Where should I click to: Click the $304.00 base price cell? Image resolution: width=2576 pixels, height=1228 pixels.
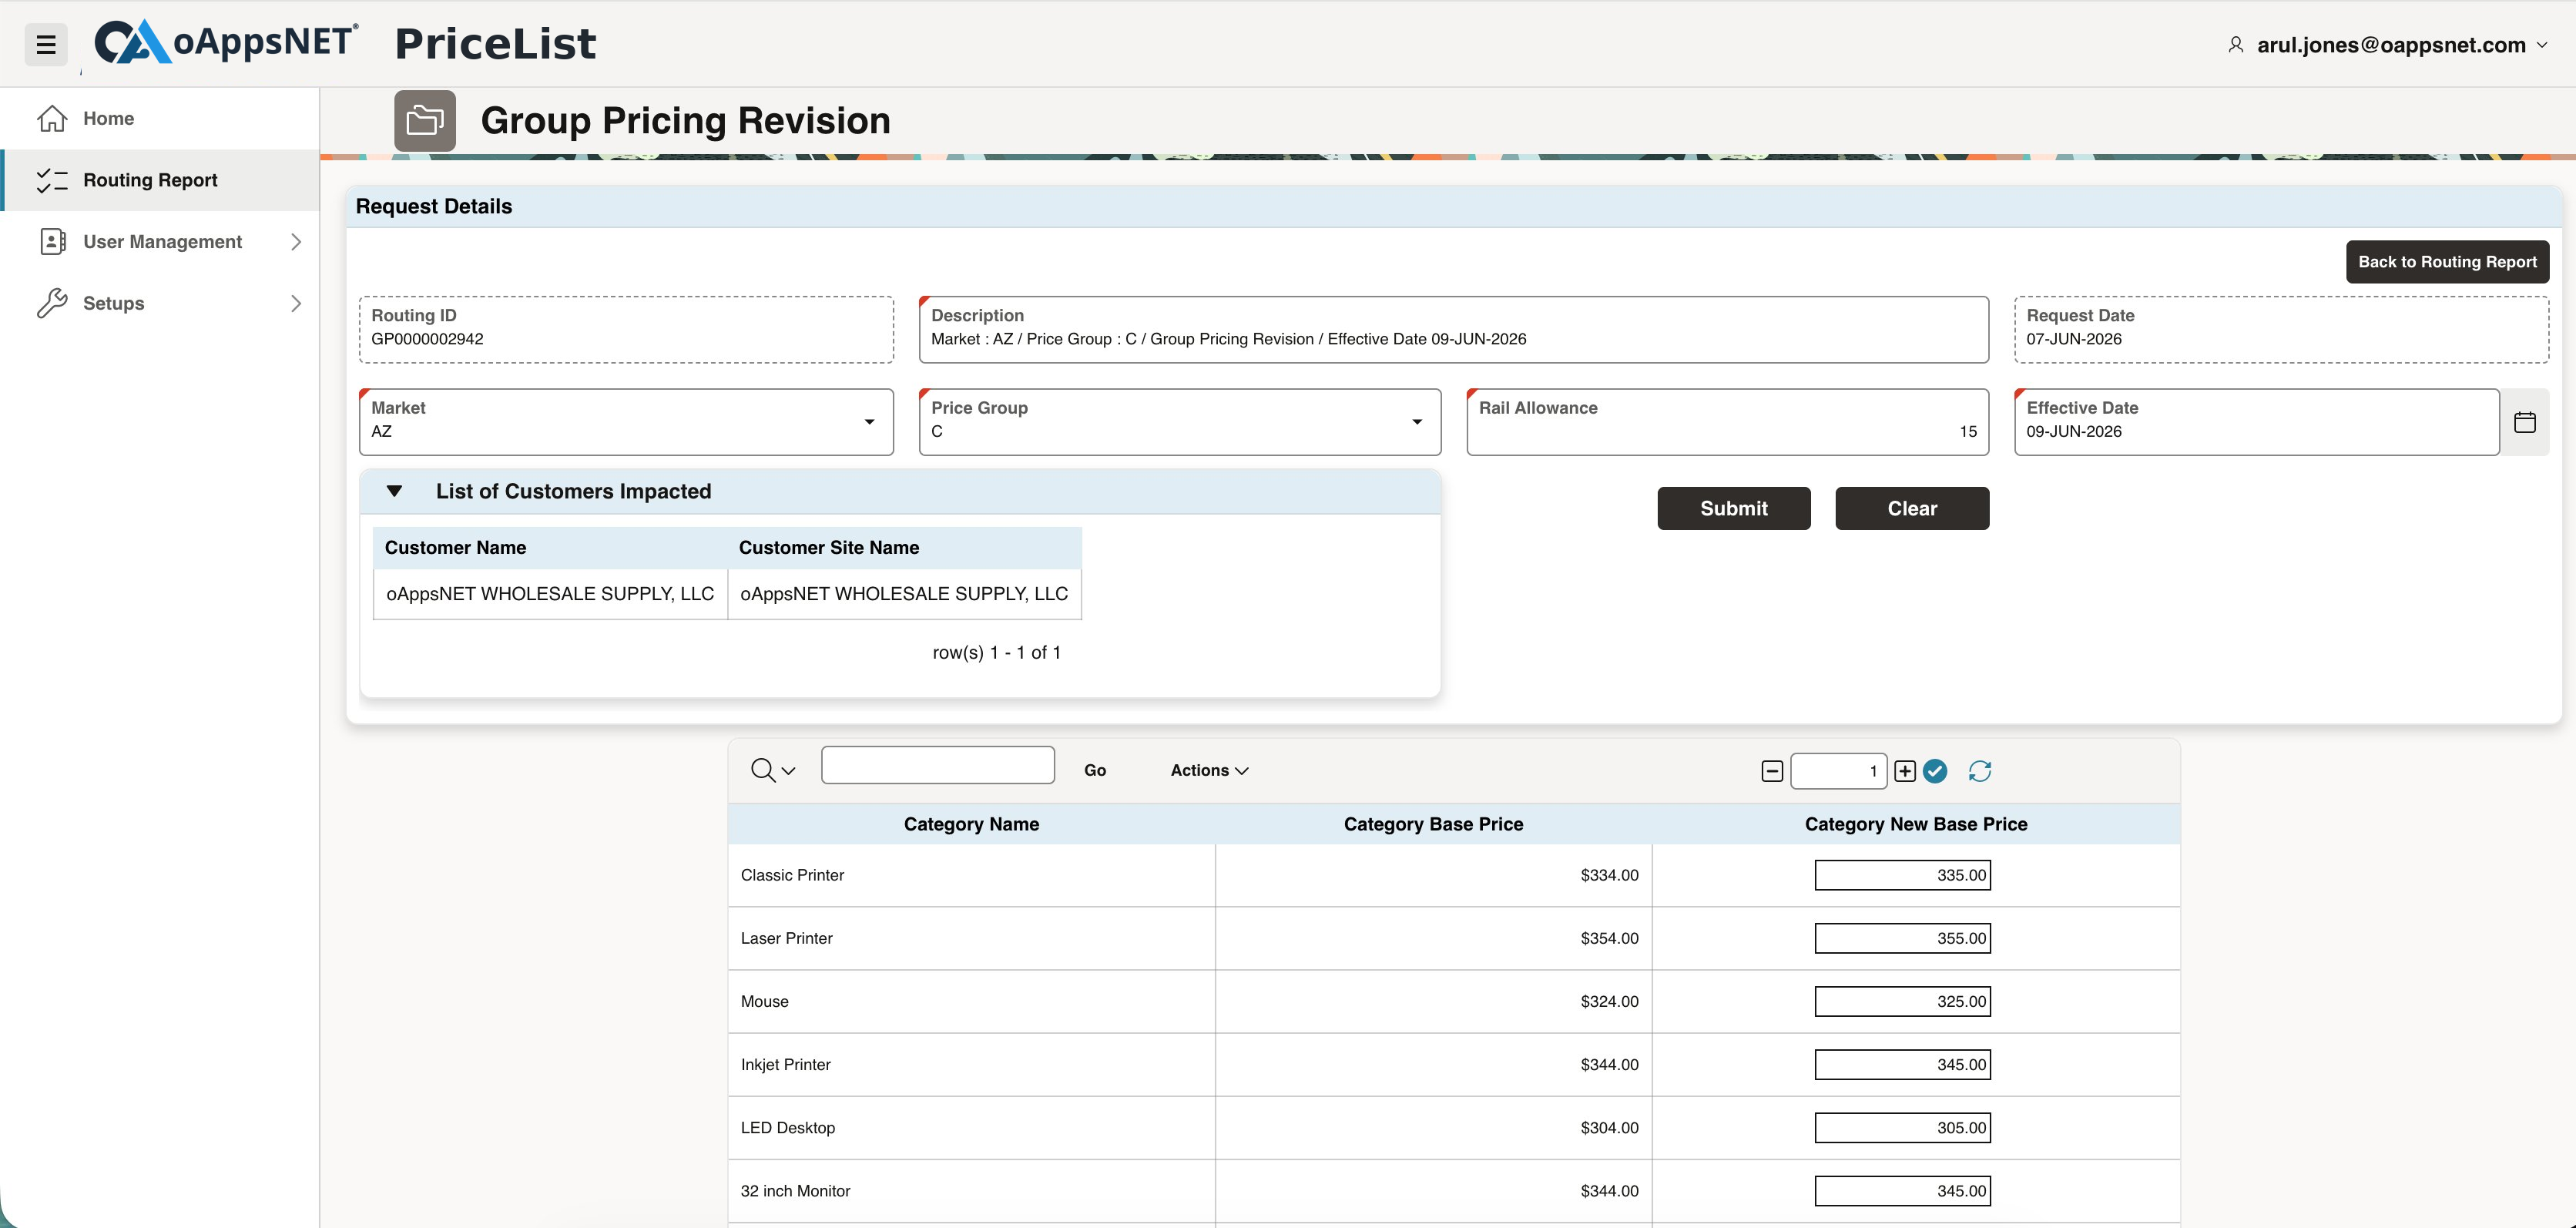1434,1127
